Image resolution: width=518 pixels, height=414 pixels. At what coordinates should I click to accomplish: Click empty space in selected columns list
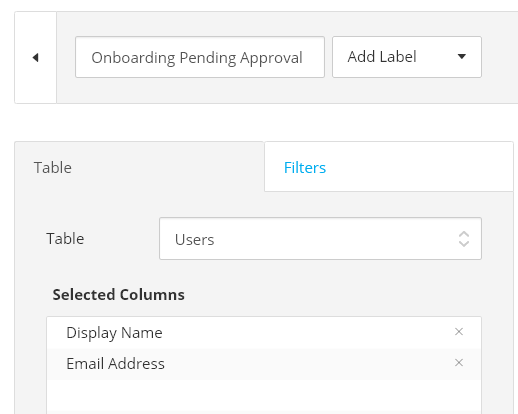pyautogui.click(x=264, y=397)
